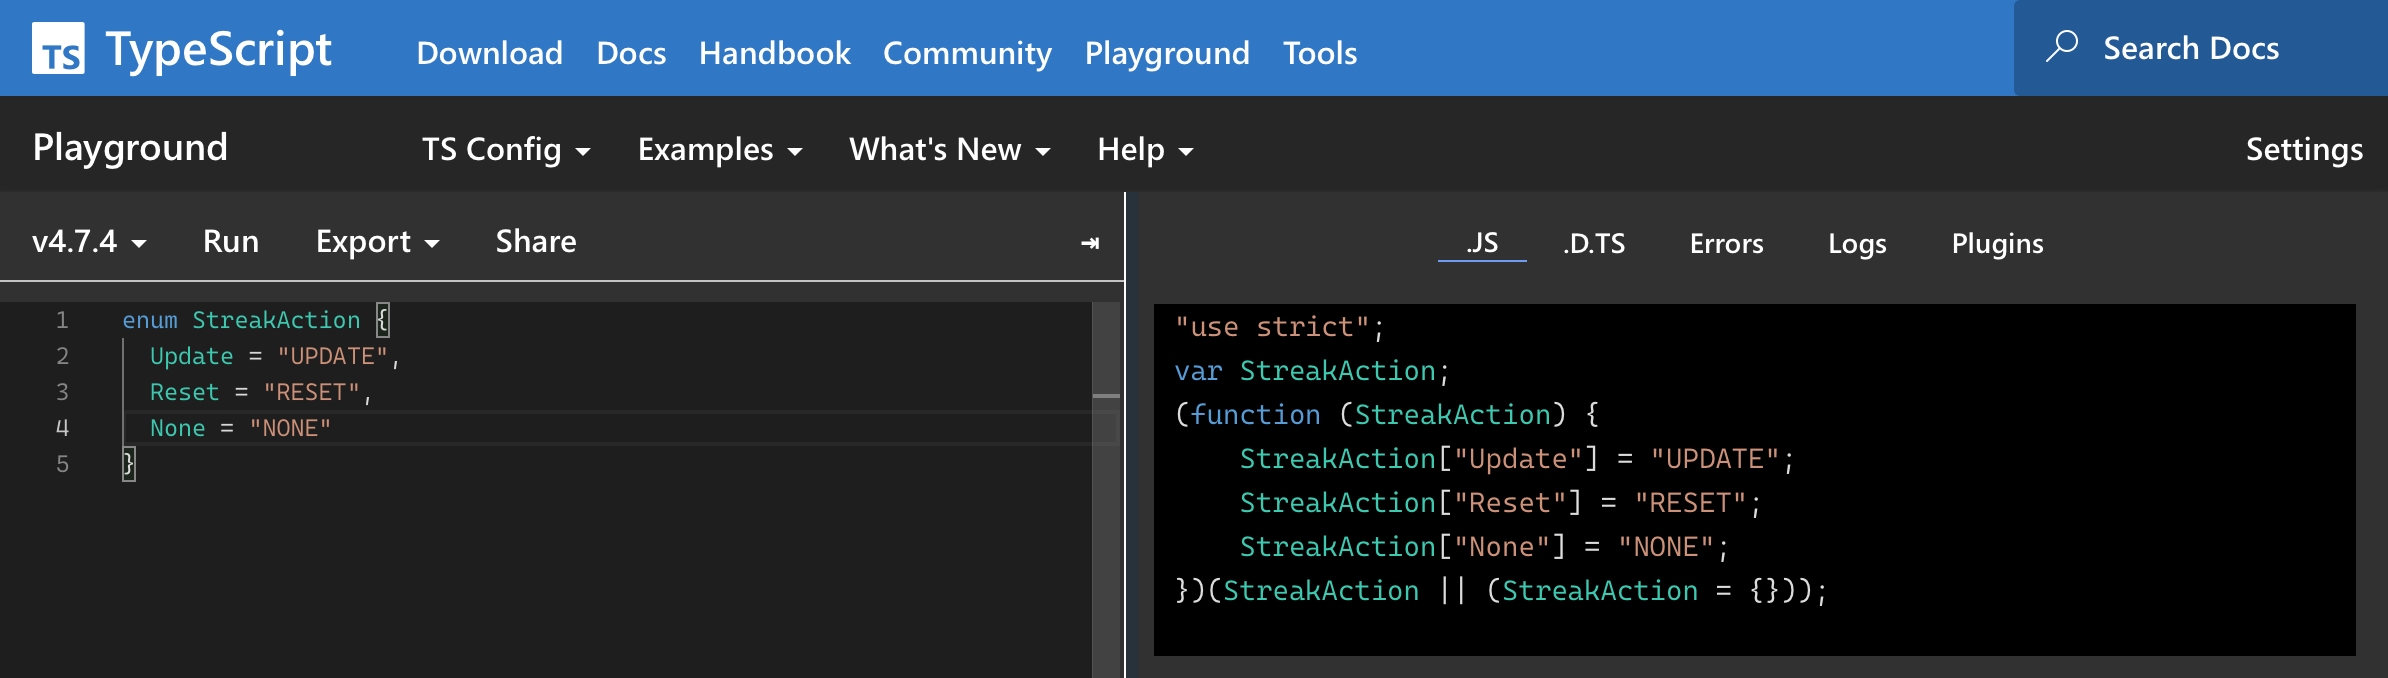Image resolution: width=2388 pixels, height=678 pixels.
Task: Click the Search Docs magnifier icon
Action: [2061, 47]
